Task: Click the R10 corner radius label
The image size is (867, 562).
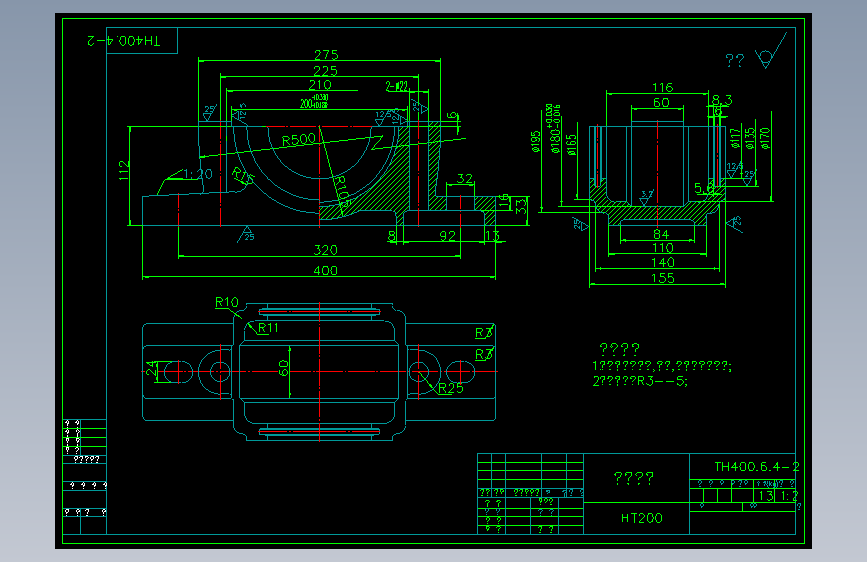Action: pos(227,302)
